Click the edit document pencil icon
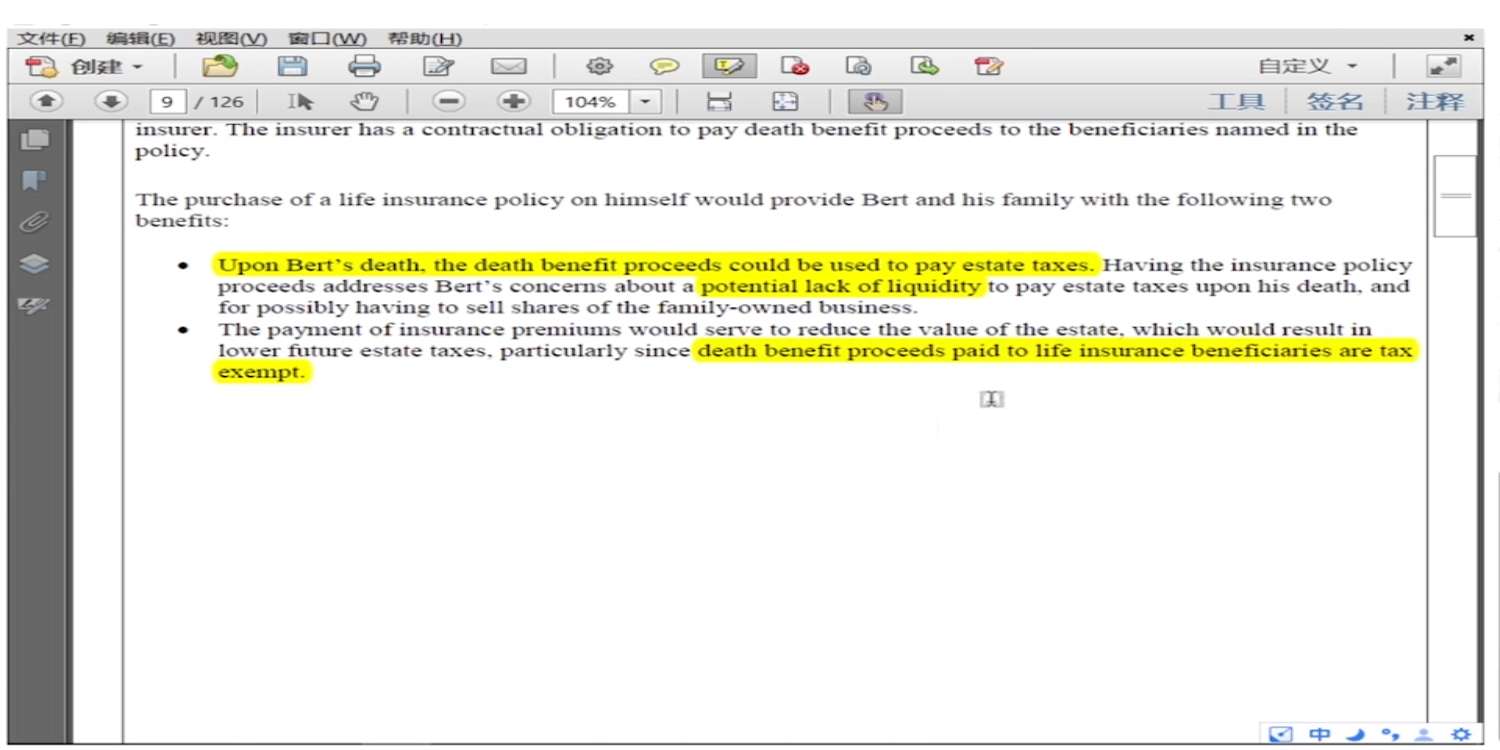This screenshot has width=1500, height=750. (x=438, y=67)
